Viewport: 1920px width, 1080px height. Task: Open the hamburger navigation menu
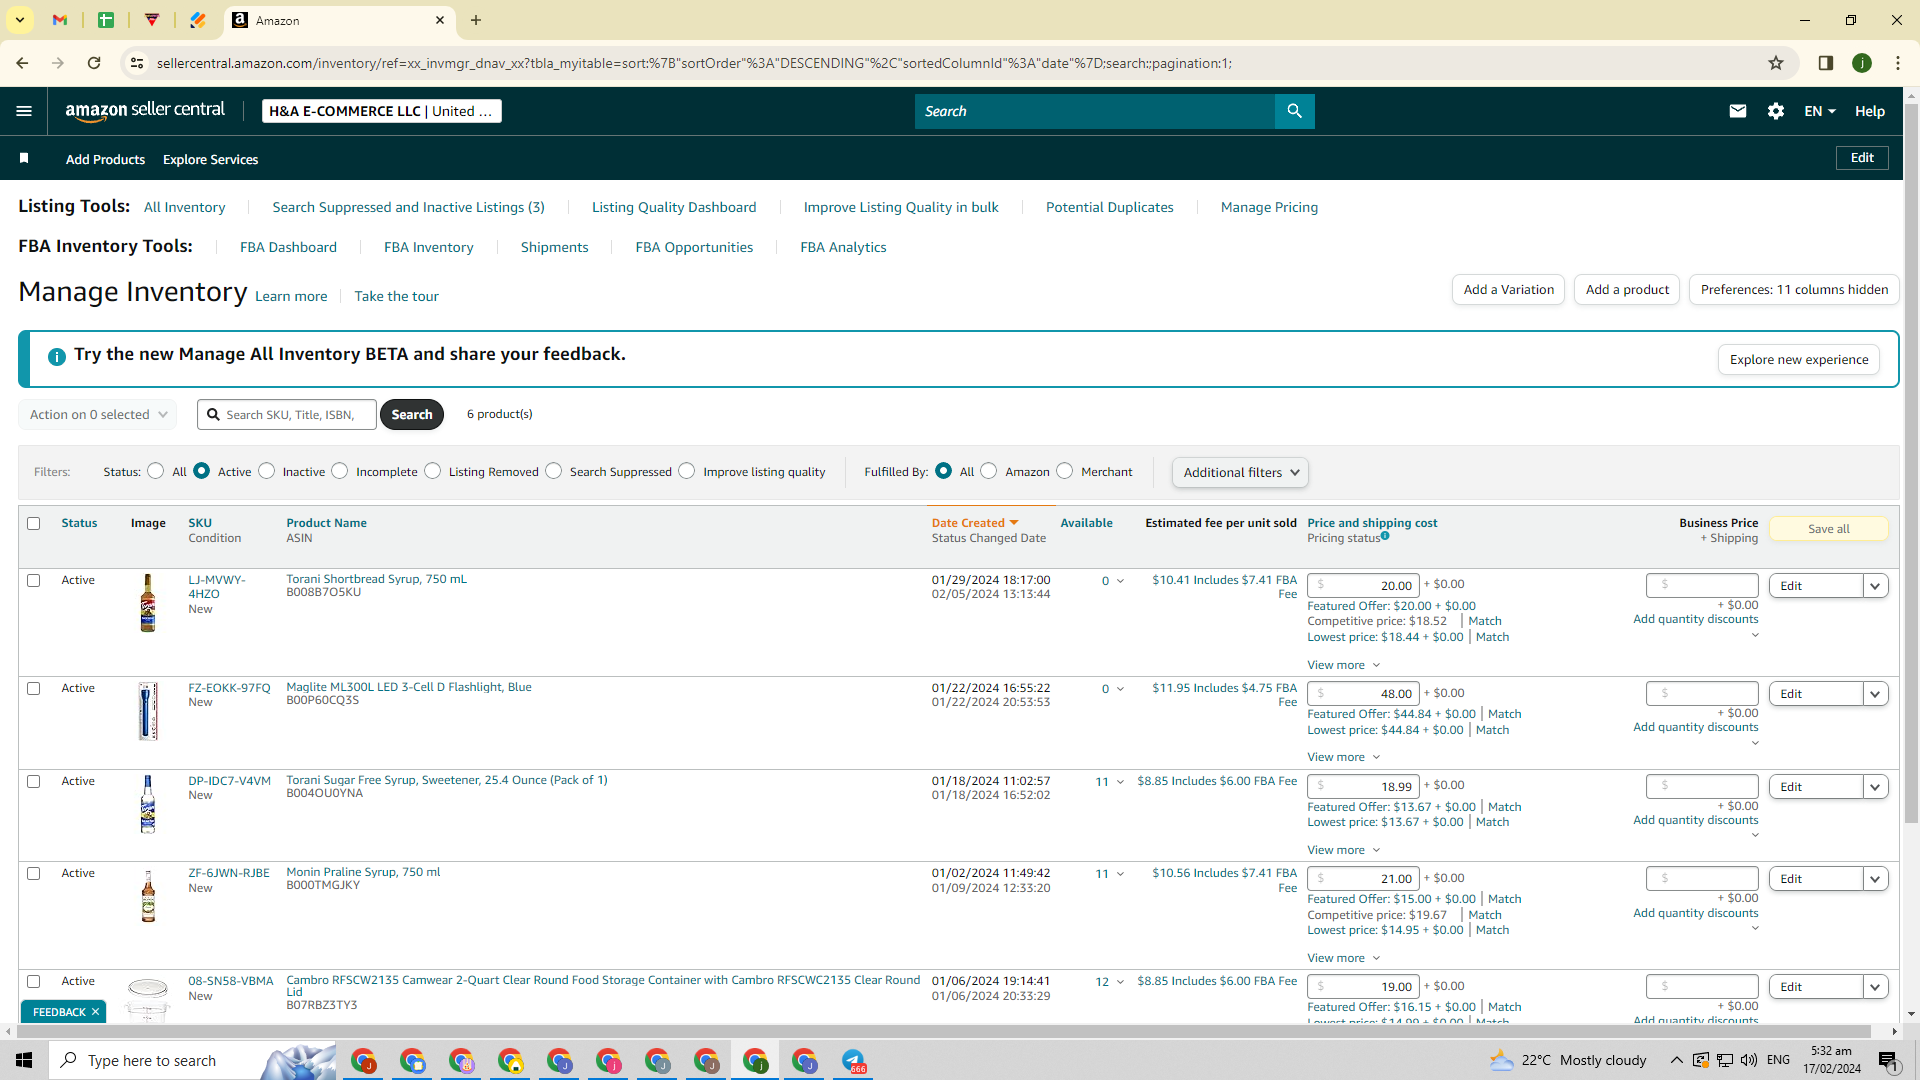(24, 111)
